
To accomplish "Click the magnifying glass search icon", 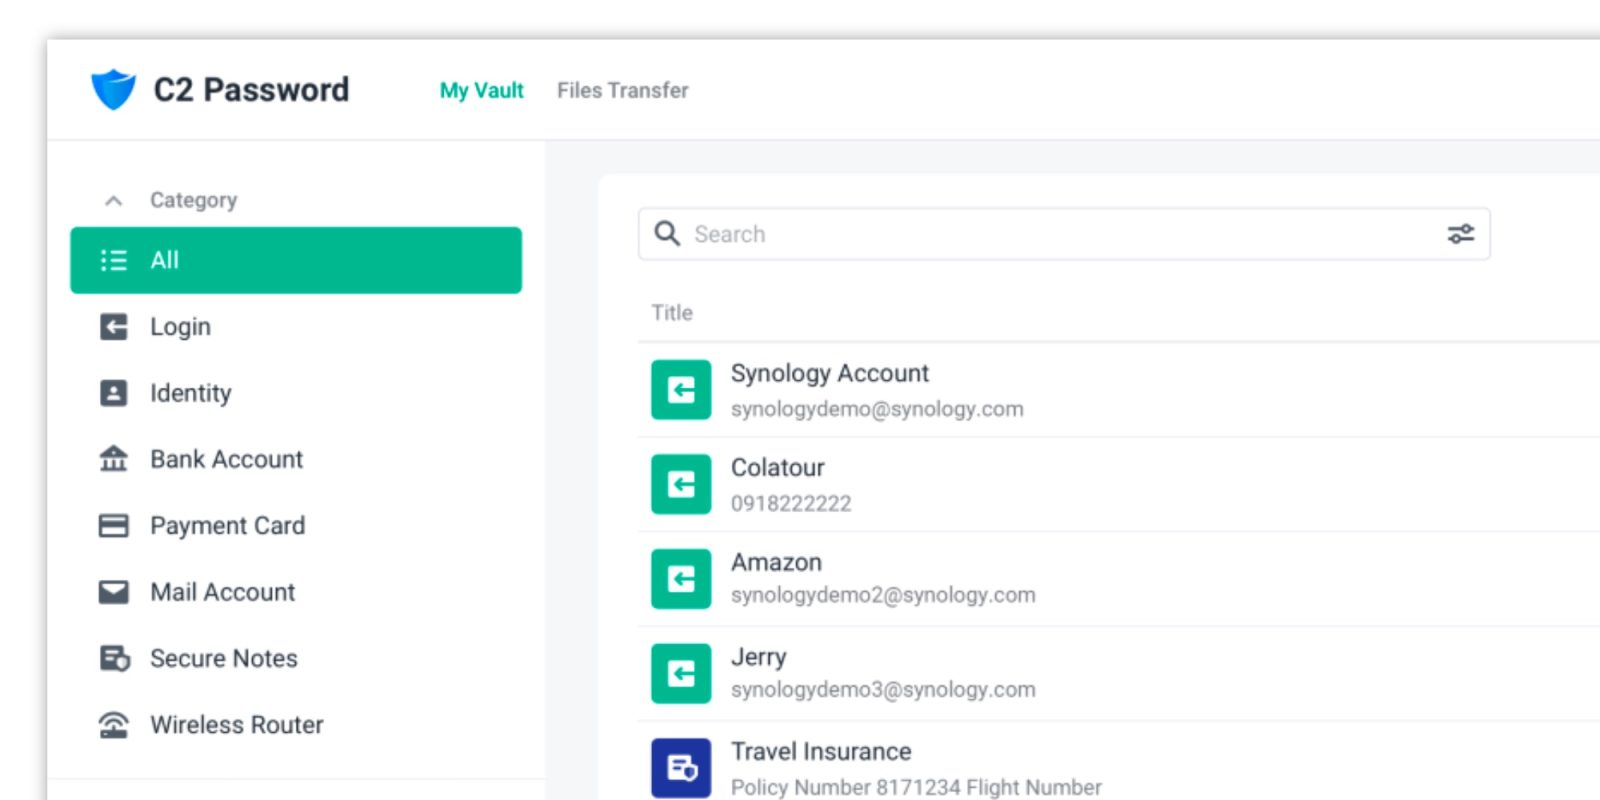I will (667, 234).
